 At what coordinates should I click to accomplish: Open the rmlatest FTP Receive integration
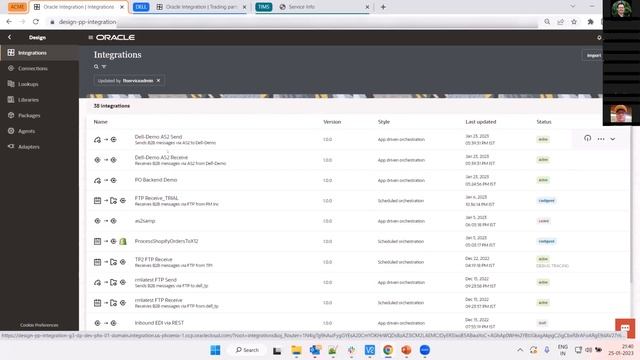tap(158, 300)
